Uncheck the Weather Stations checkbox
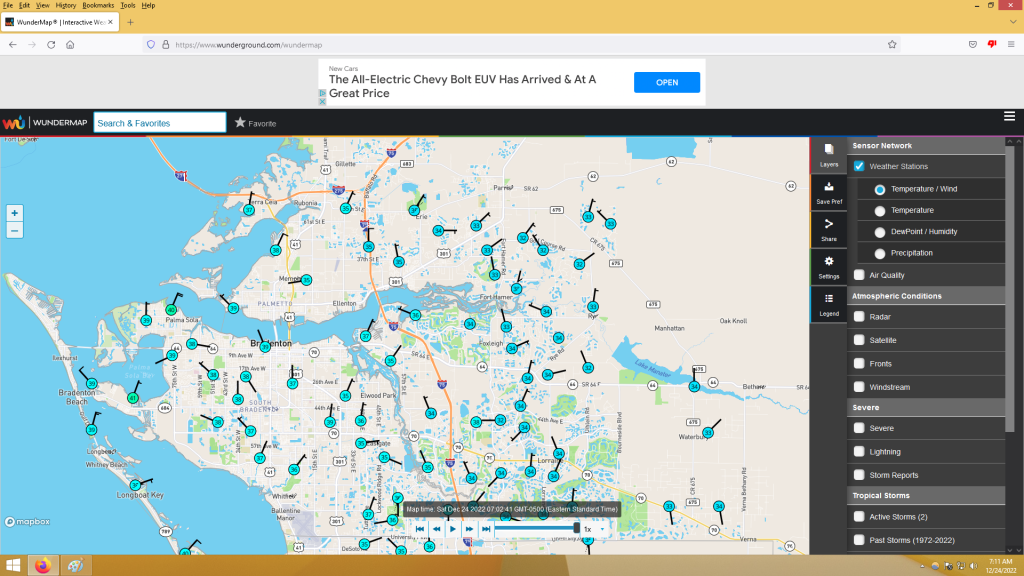1024x576 pixels. coord(859,166)
